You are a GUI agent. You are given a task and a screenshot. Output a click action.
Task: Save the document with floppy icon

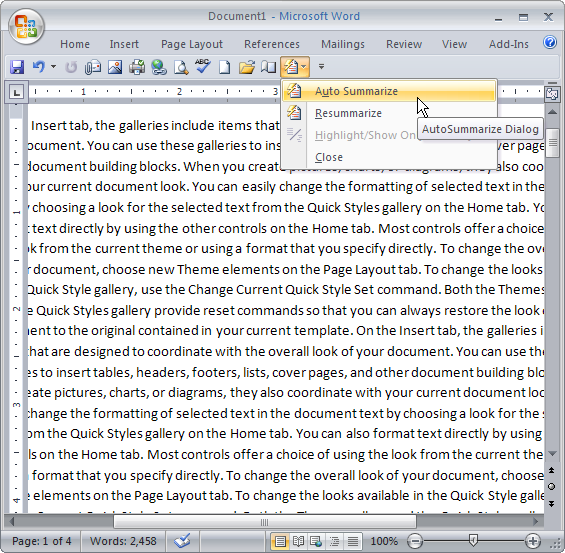coord(17,67)
